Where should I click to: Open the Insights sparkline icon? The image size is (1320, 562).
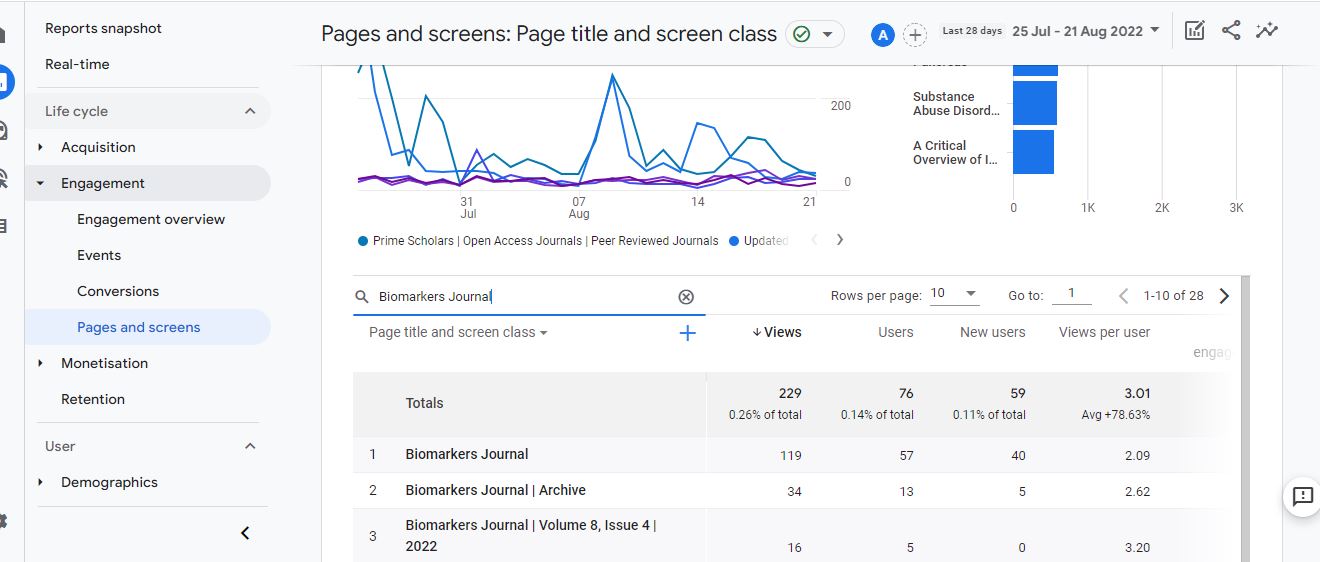click(1267, 31)
